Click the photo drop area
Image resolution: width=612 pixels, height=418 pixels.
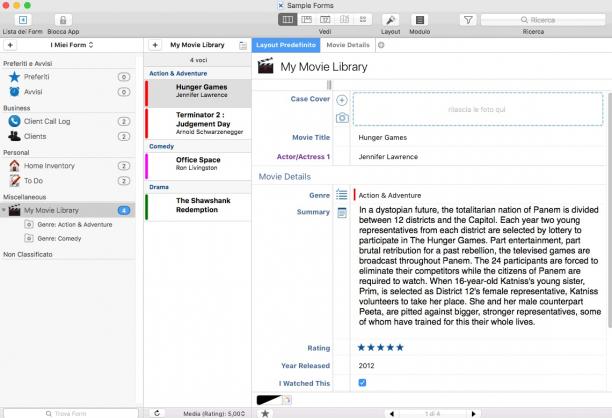point(477,109)
